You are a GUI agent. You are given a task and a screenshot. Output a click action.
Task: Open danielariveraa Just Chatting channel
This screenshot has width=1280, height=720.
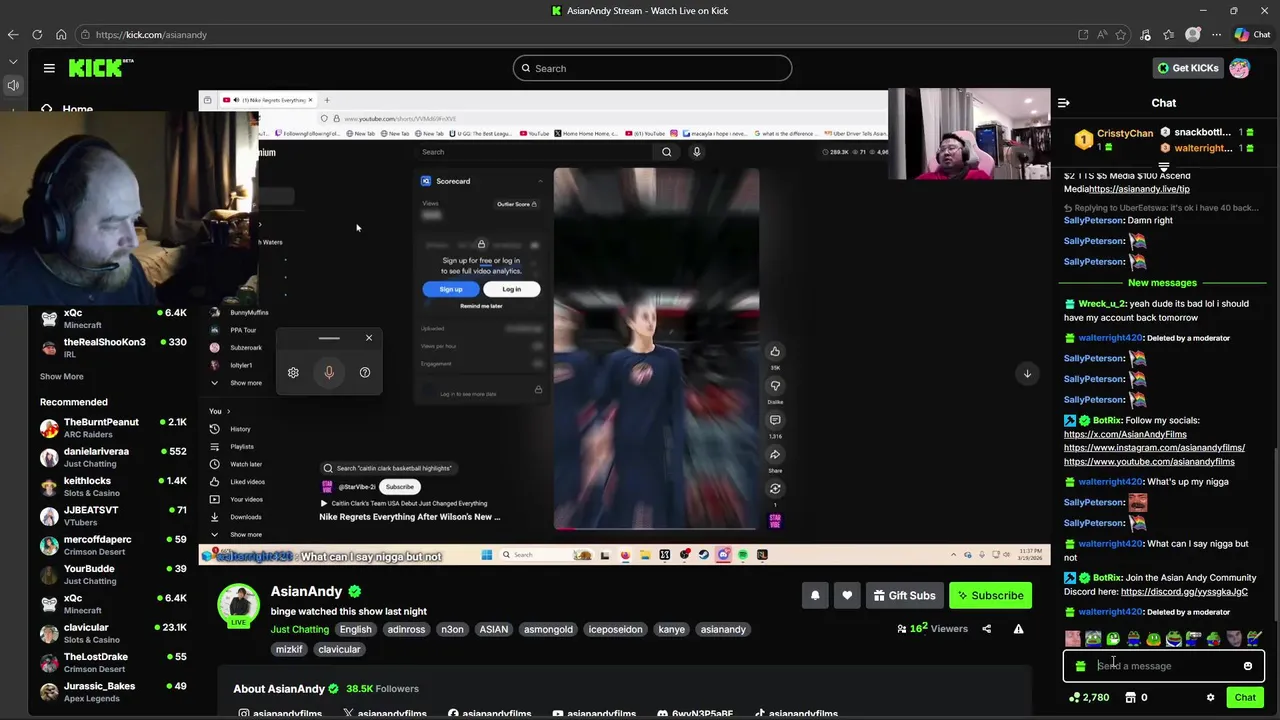113,457
